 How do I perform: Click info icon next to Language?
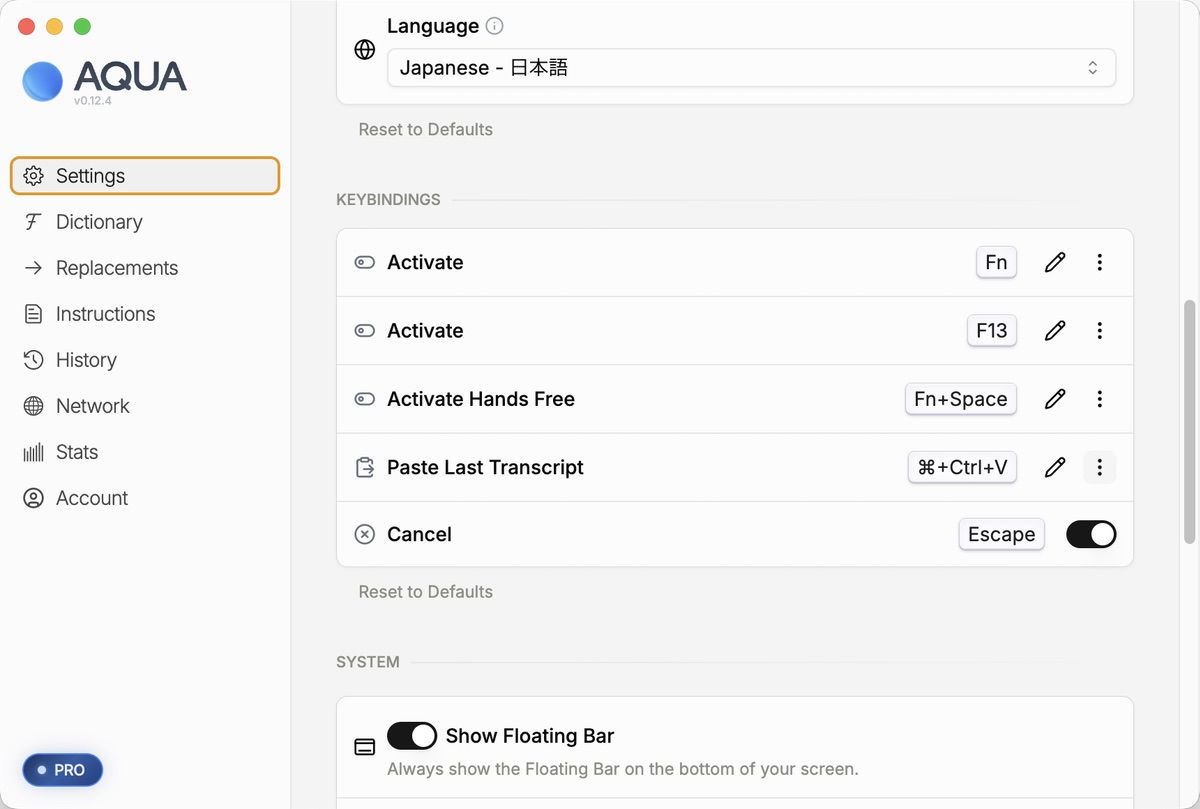click(494, 26)
